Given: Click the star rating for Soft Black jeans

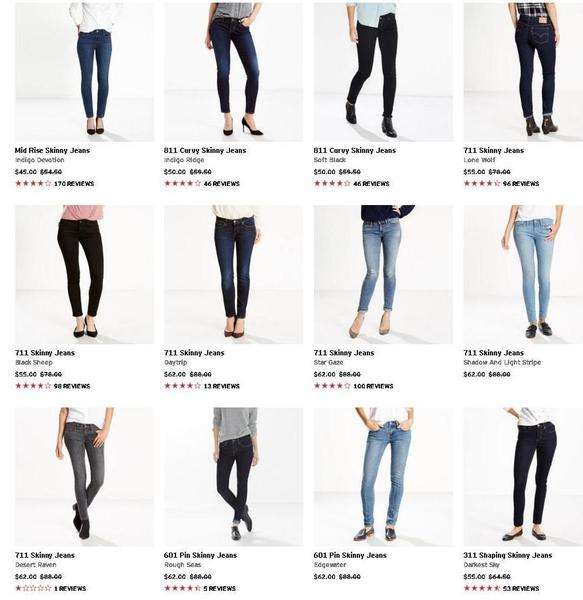Looking at the screenshot, I should click(x=332, y=183).
